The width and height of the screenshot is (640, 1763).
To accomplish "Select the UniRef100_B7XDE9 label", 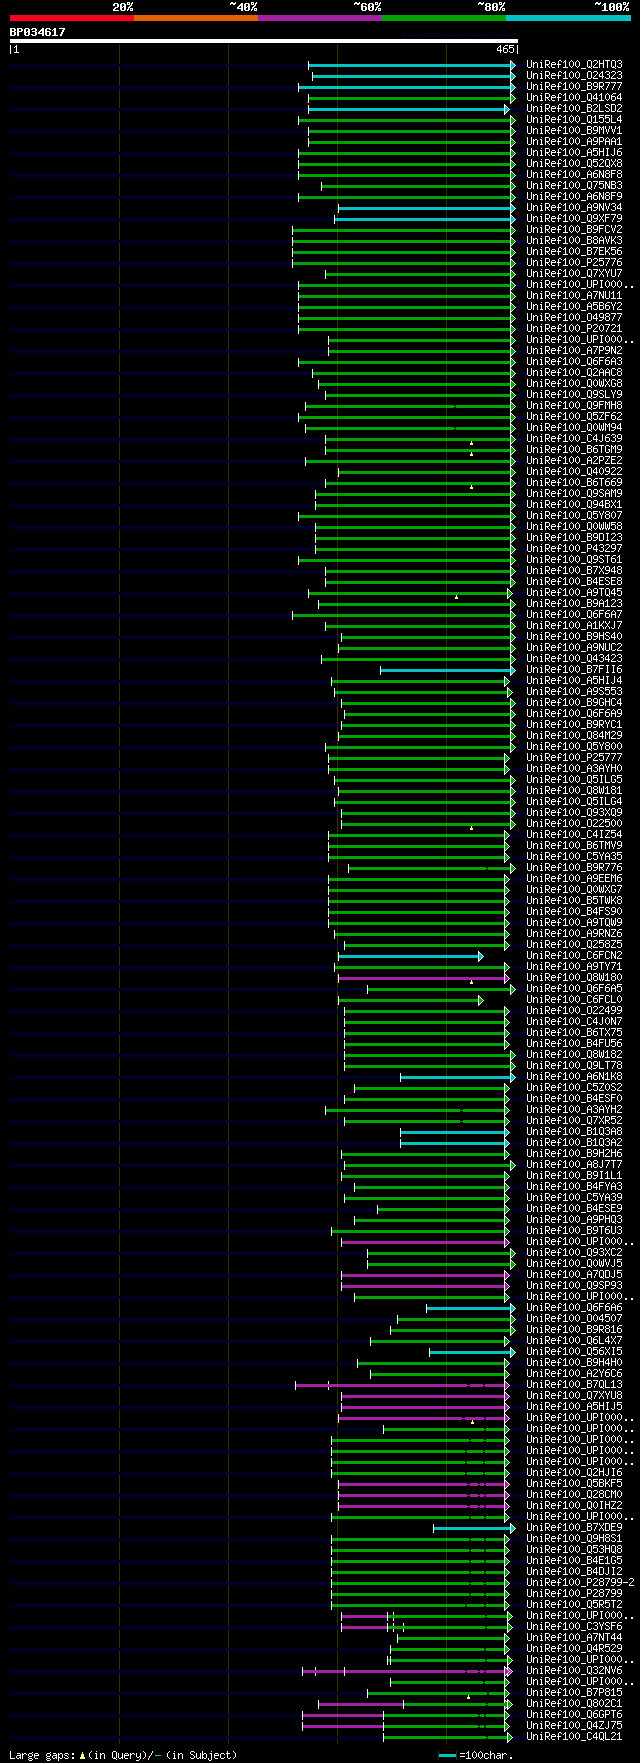I will click(574, 1527).
